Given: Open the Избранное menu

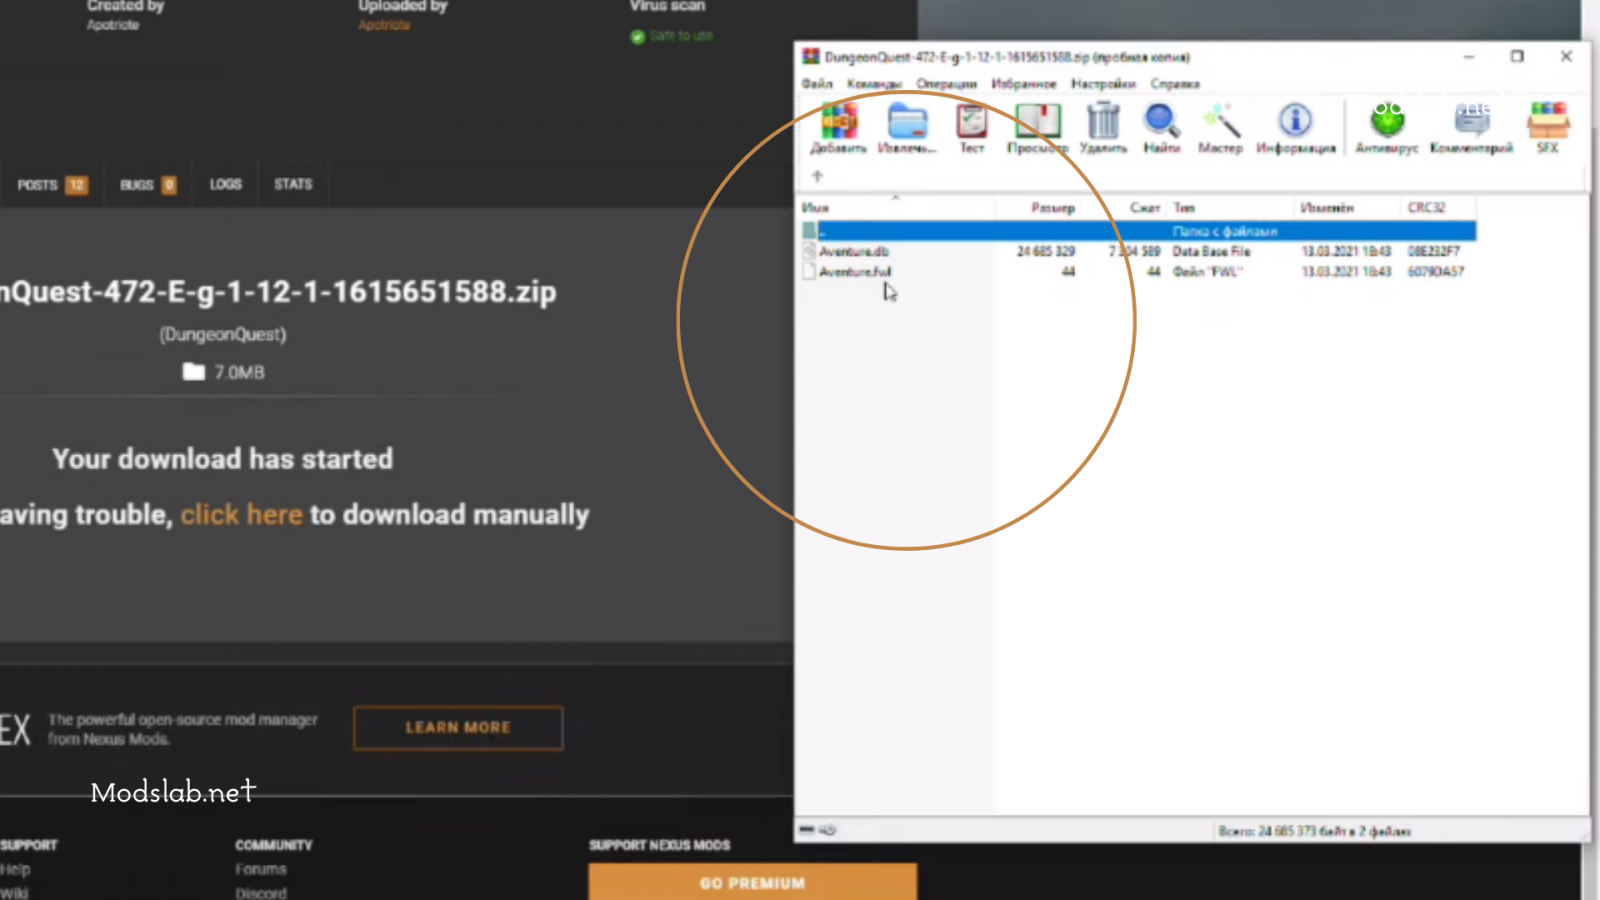Looking at the screenshot, I should tap(1023, 84).
